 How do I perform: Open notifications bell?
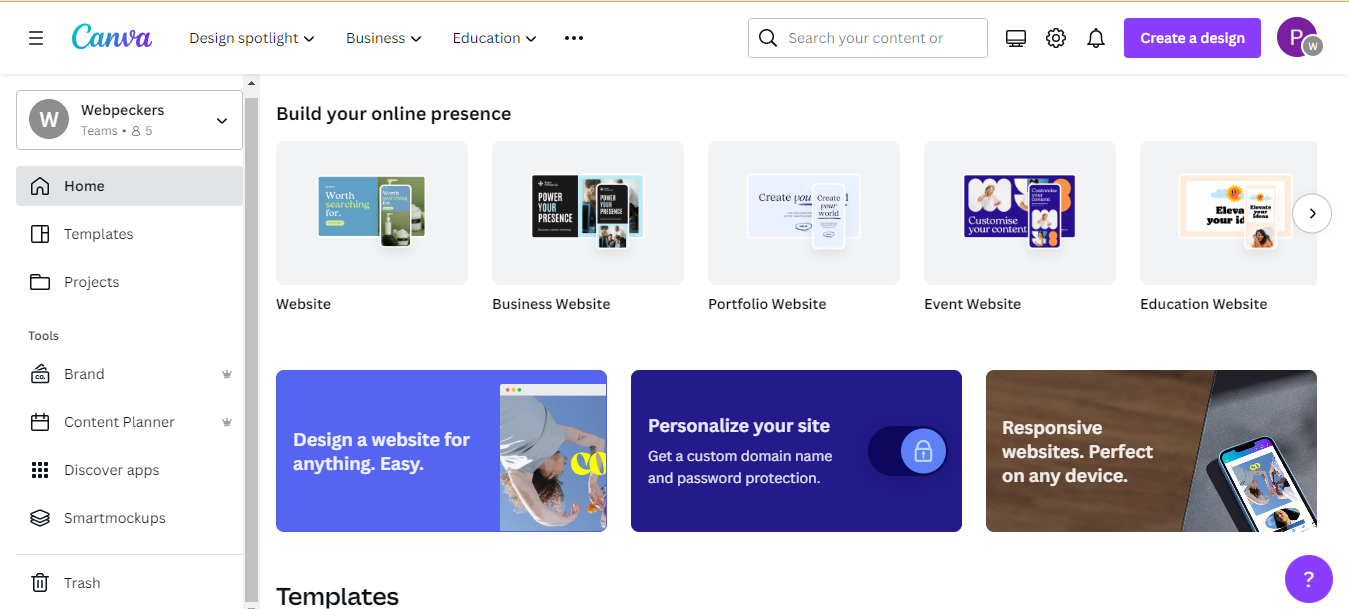coord(1095,37)
